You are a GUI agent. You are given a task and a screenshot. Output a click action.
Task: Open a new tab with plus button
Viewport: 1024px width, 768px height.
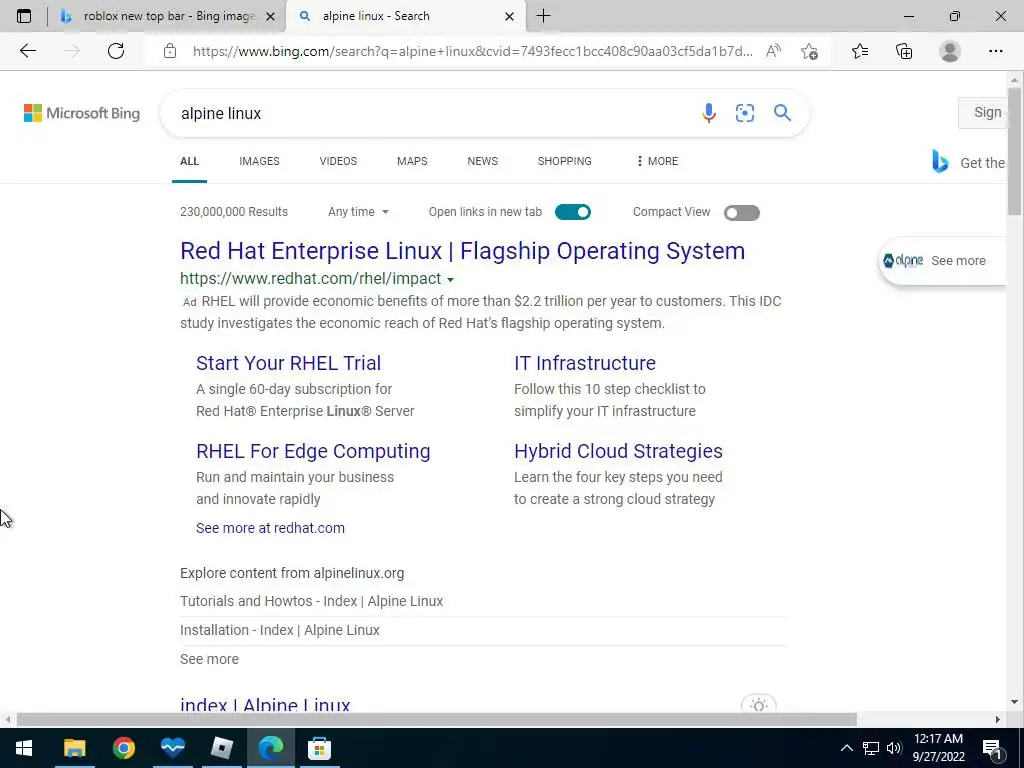click(x=543, y=16)
